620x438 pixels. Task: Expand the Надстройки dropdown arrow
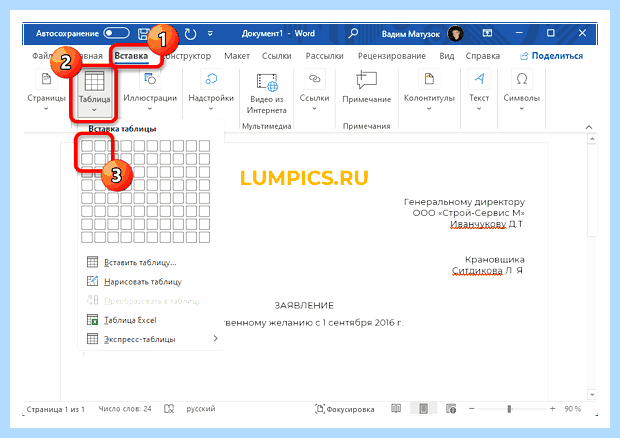[211, 108]
